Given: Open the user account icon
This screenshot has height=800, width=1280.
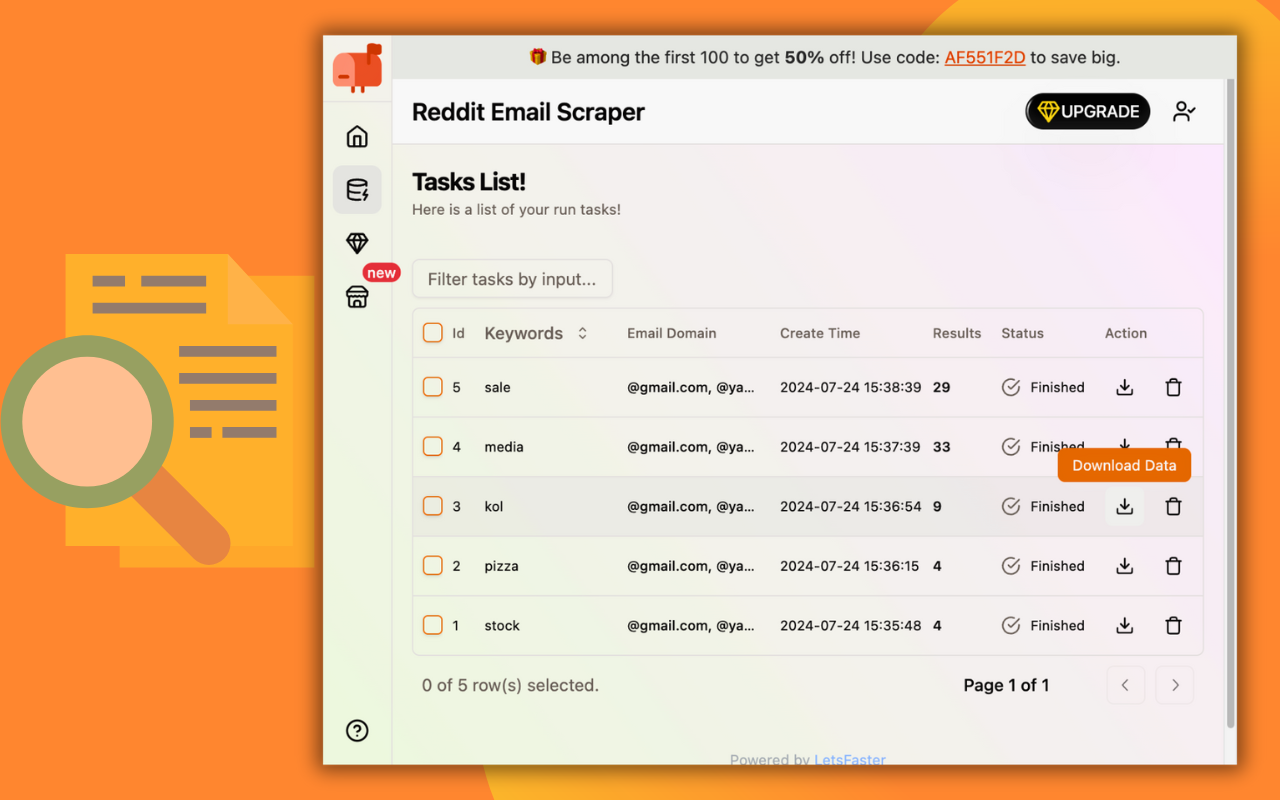Looking at the screenshot, I should tap(1184, 112).
